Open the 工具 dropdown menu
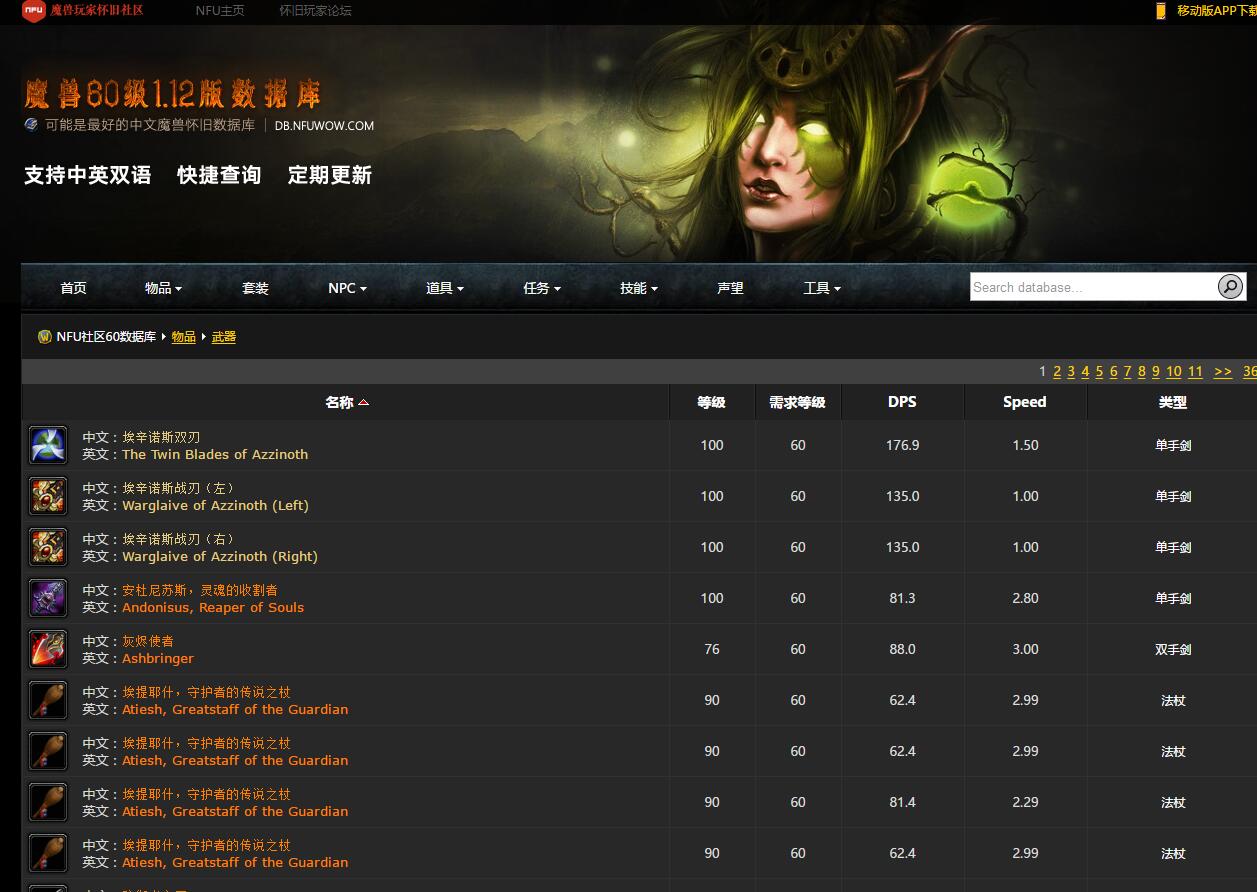This screenshot has height=892, width=1257. (x=821, y=288)
